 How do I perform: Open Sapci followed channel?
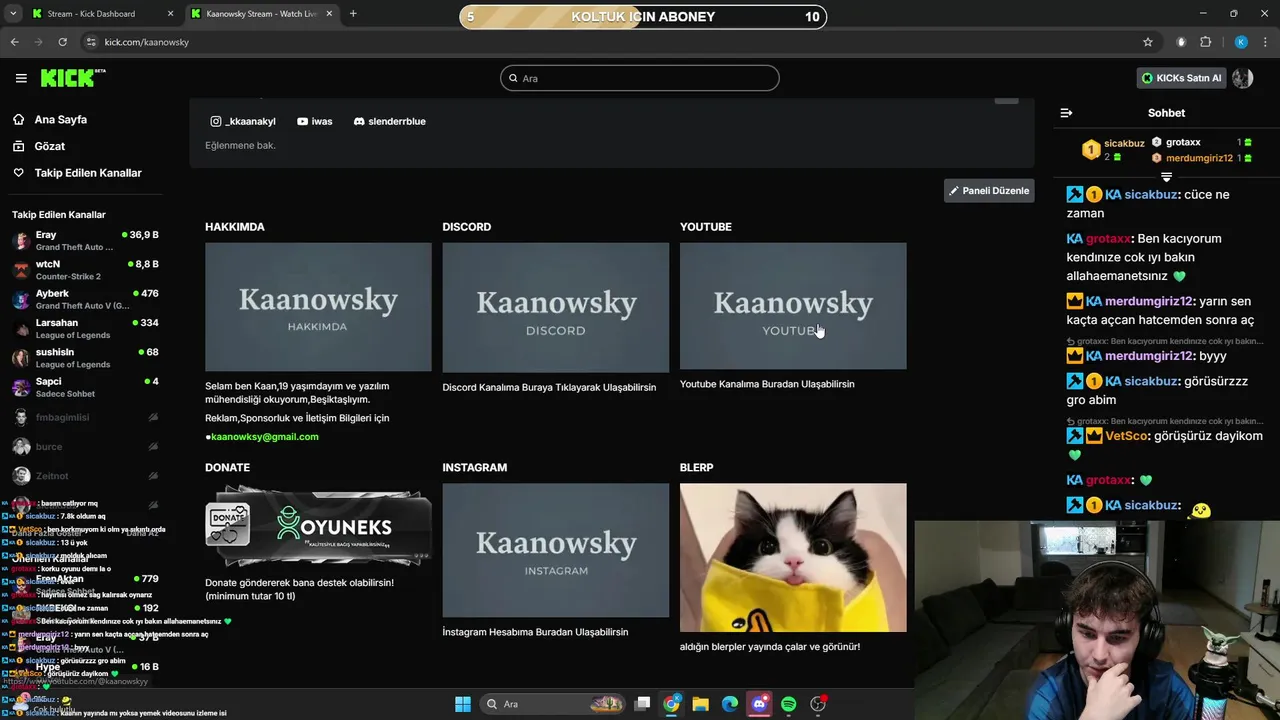85,387
